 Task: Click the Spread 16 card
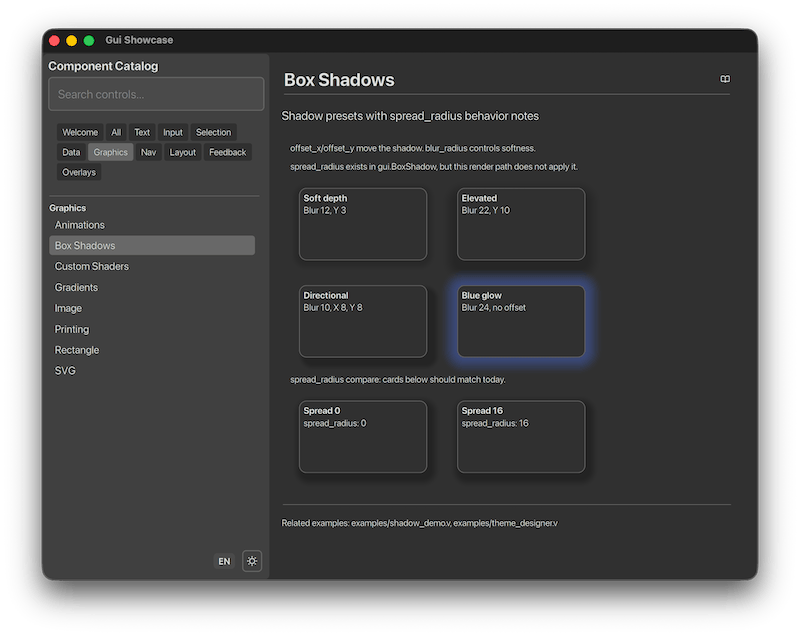pyautogui.click(x=521, y=437)
